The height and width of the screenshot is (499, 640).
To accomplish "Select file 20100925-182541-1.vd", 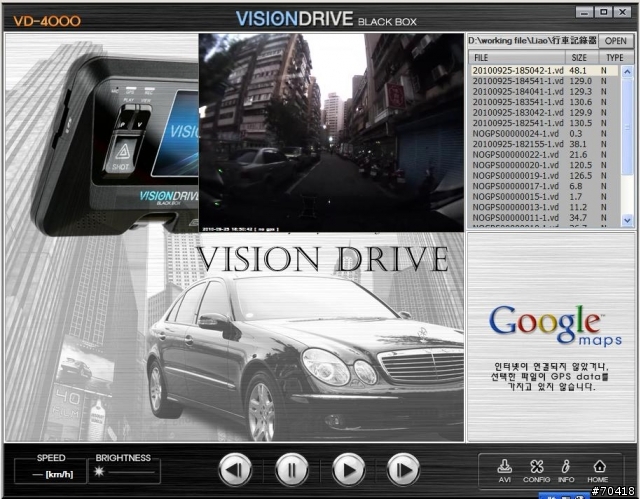I will pos(544,123).
